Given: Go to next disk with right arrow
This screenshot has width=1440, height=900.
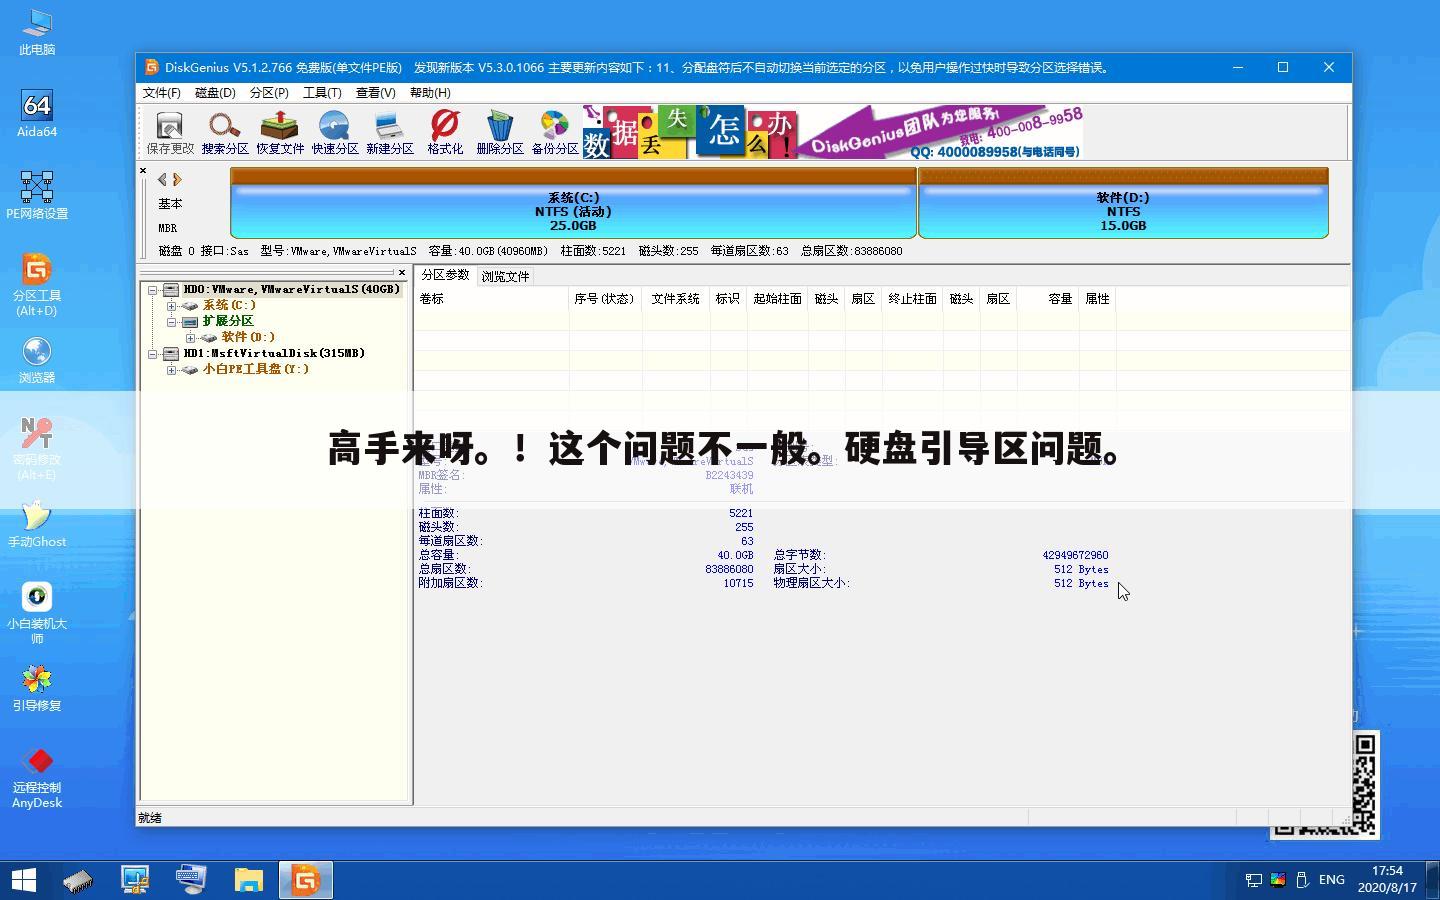Looking at the screenshot, I should pyautogui.click(x=177, y=180).
